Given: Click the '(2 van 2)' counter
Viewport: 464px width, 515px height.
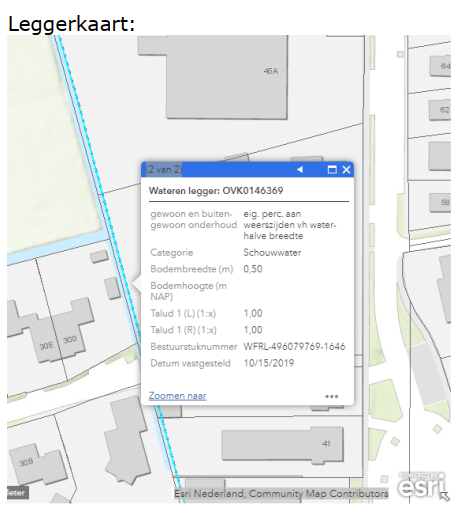Looking at the screenshot, I should (x=164, y=169).
